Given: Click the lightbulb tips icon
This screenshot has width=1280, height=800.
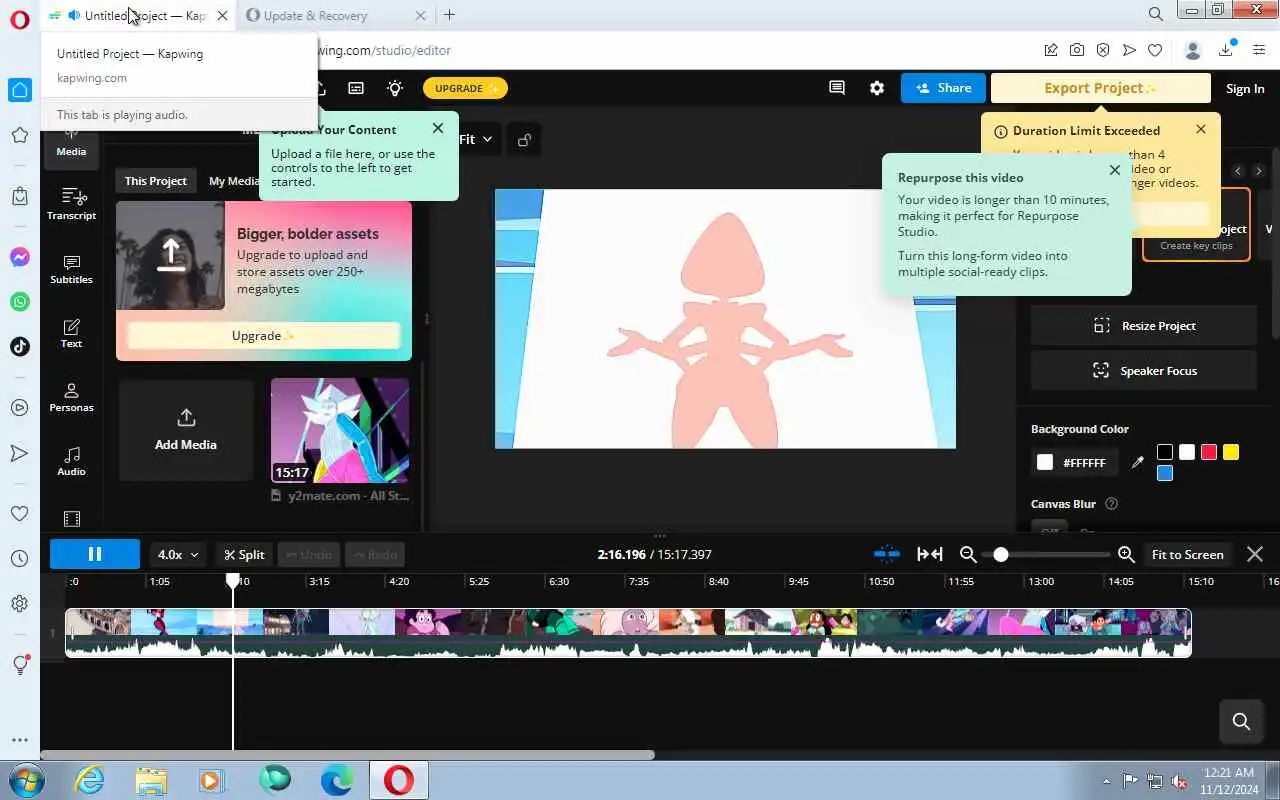Looking at the screenshot, I should click(x=395, y=88).
